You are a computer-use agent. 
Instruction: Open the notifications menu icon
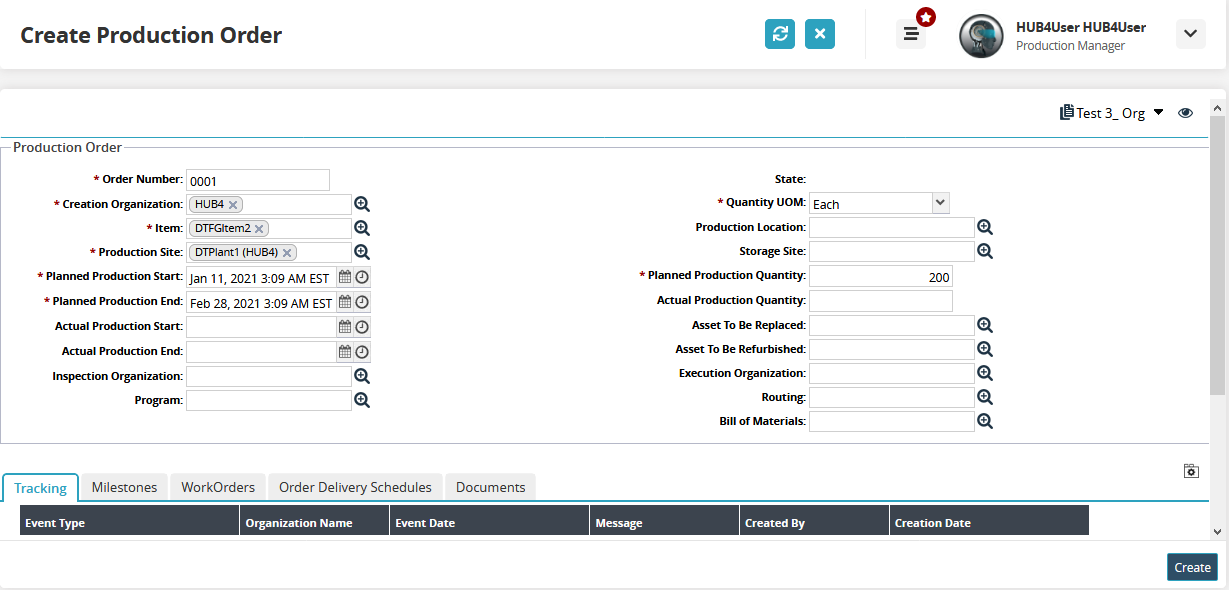(911, 34)
